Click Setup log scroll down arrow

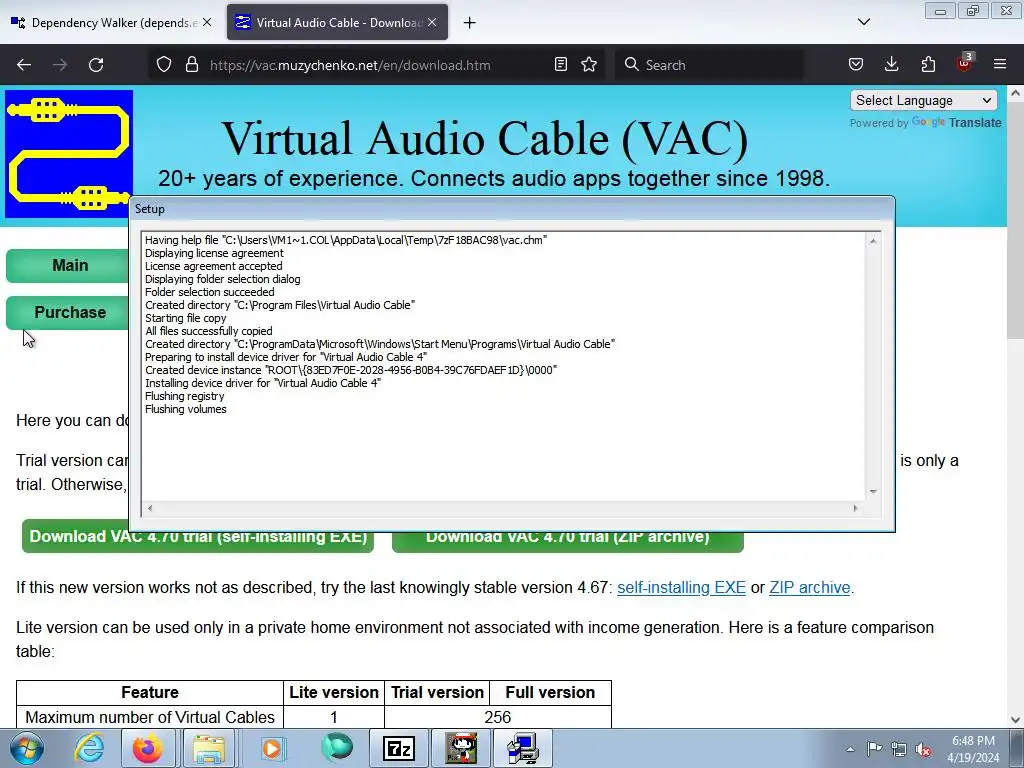[873, 492]
